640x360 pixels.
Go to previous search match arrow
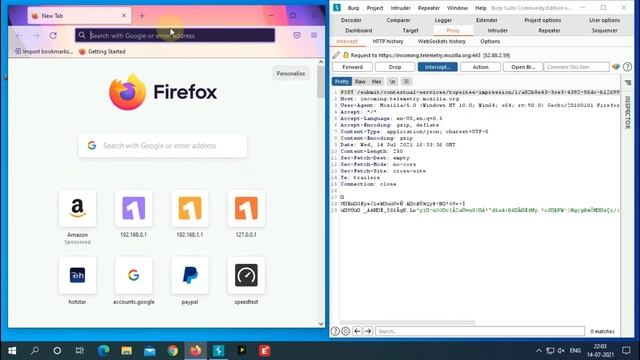point(357,331)
